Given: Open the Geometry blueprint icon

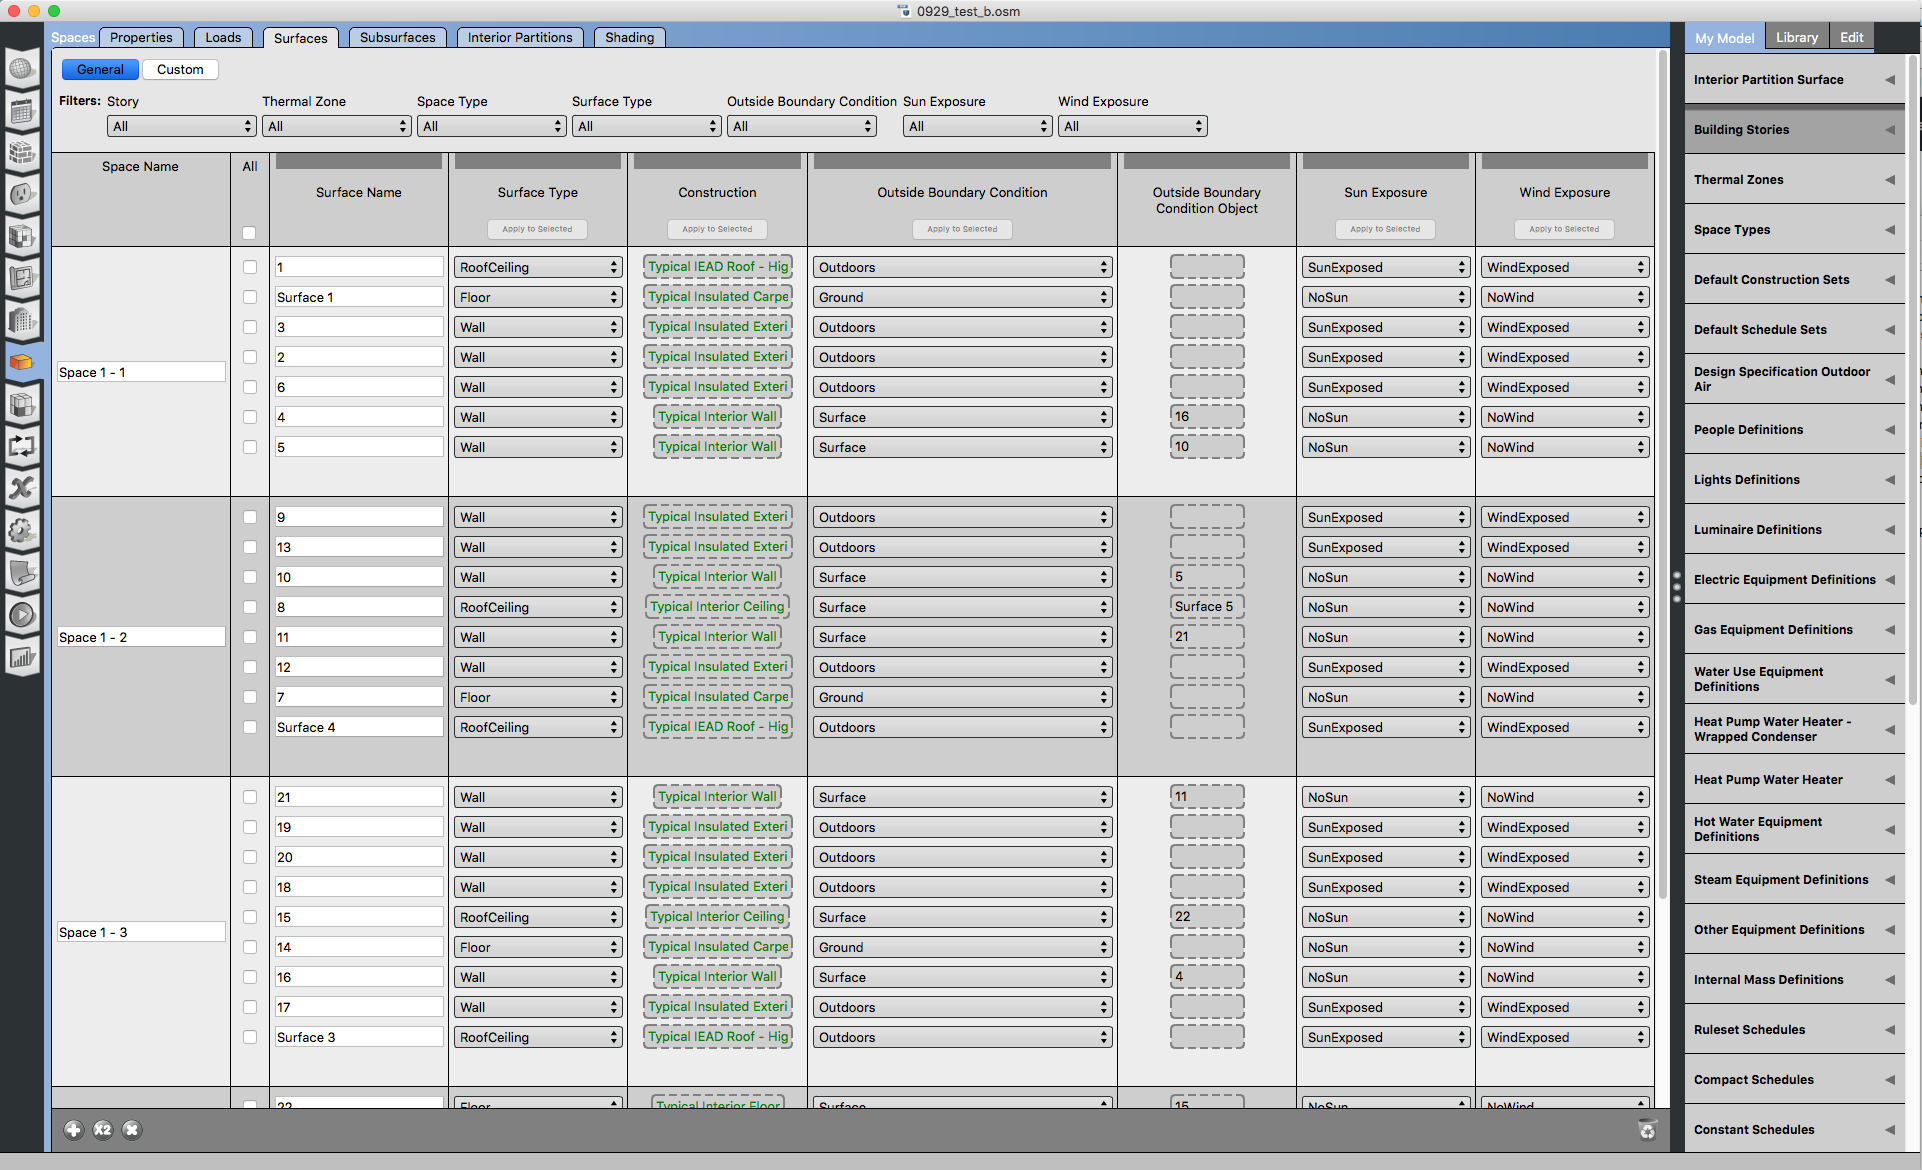Looking at the screenshot, I should pyautogui.click(x=23, y=280).
